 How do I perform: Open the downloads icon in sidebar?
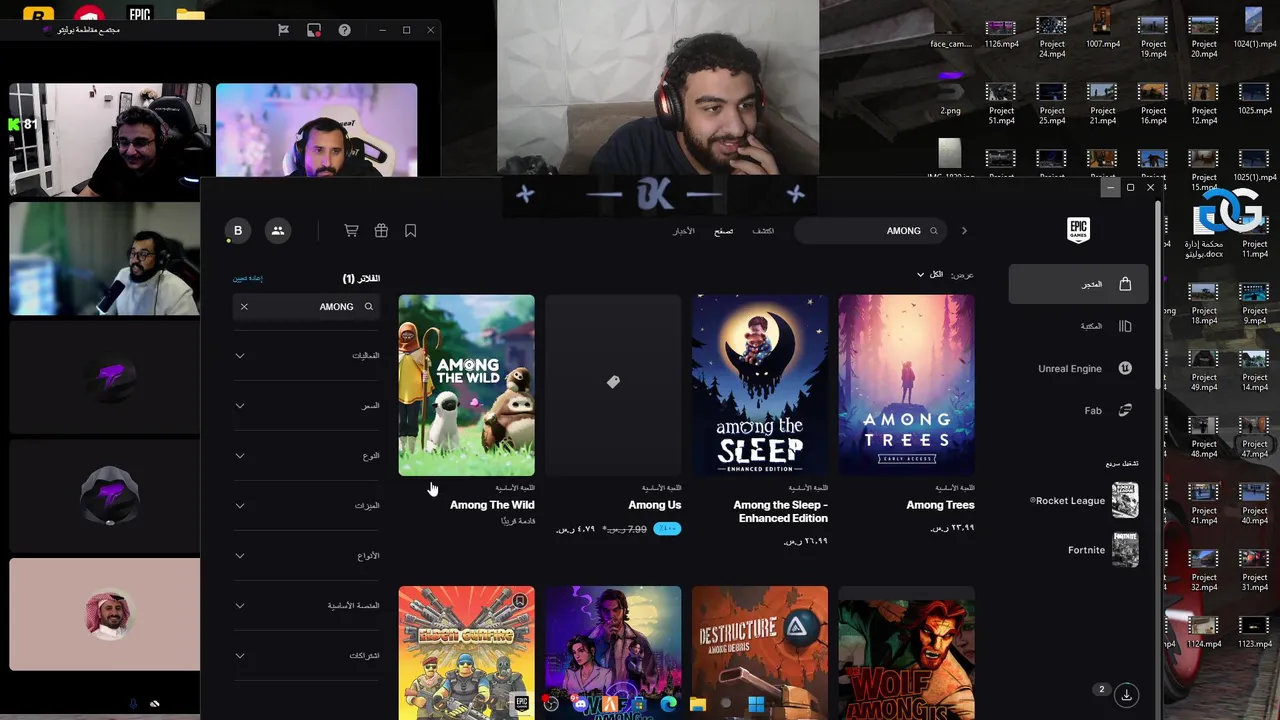coord(1127,694)
